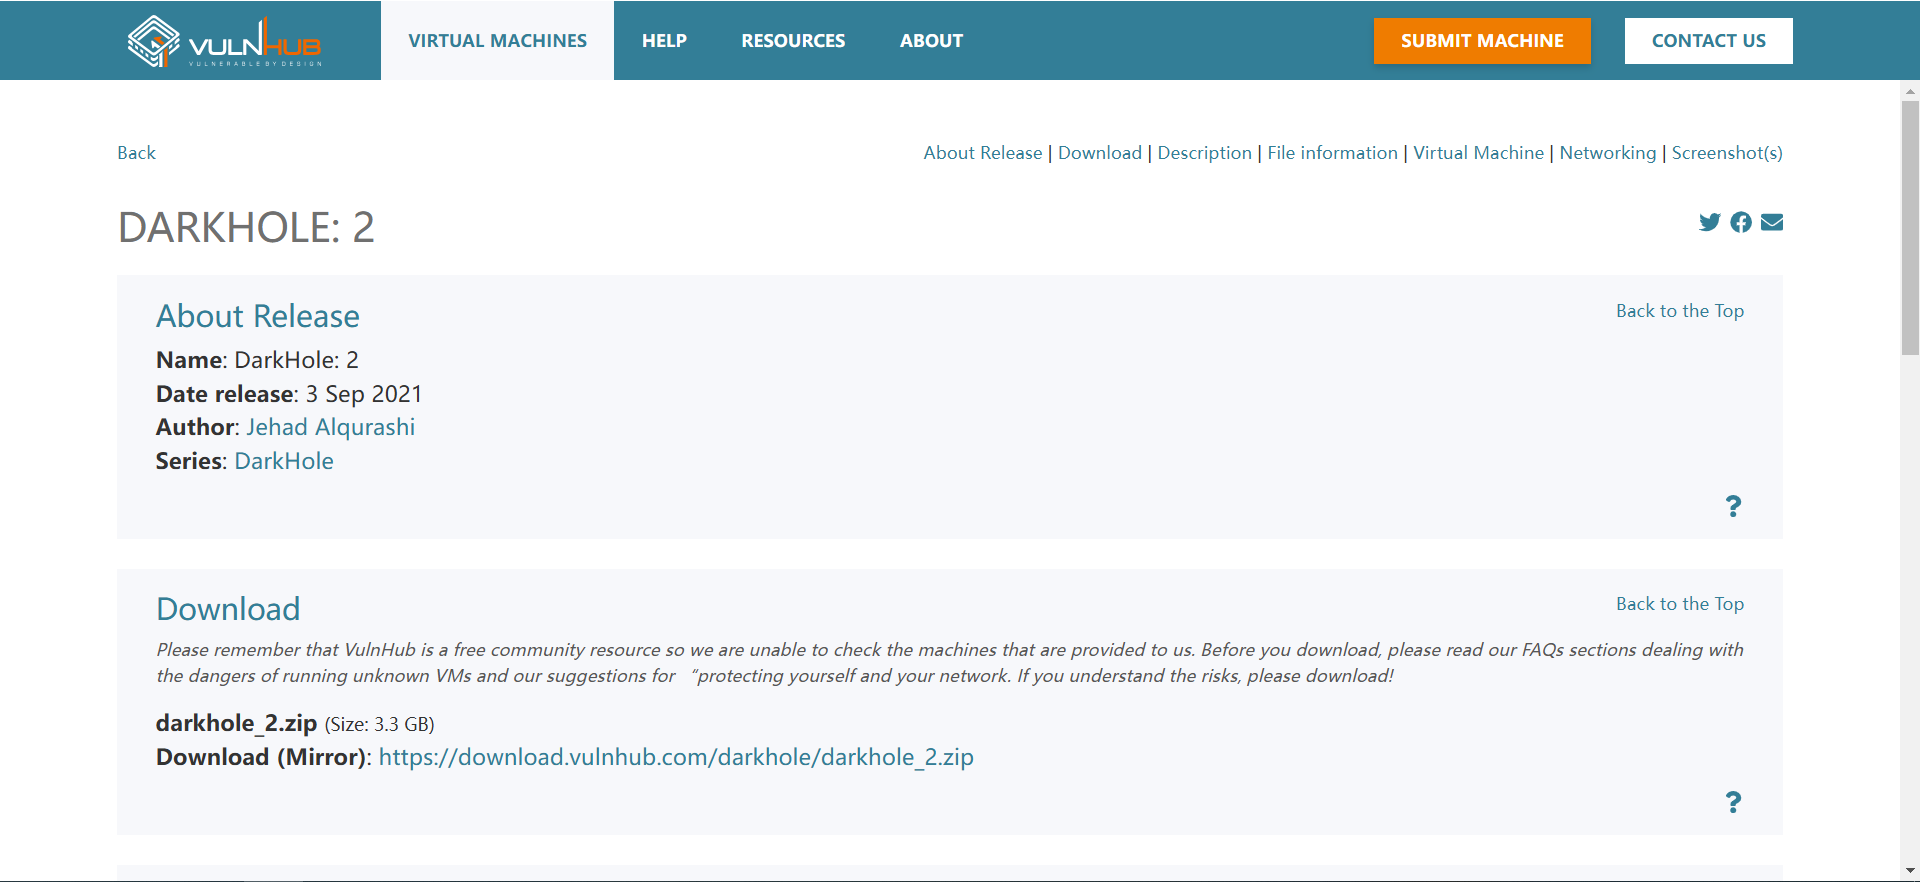Open the DarkHole series link

[x=284, y=461]
